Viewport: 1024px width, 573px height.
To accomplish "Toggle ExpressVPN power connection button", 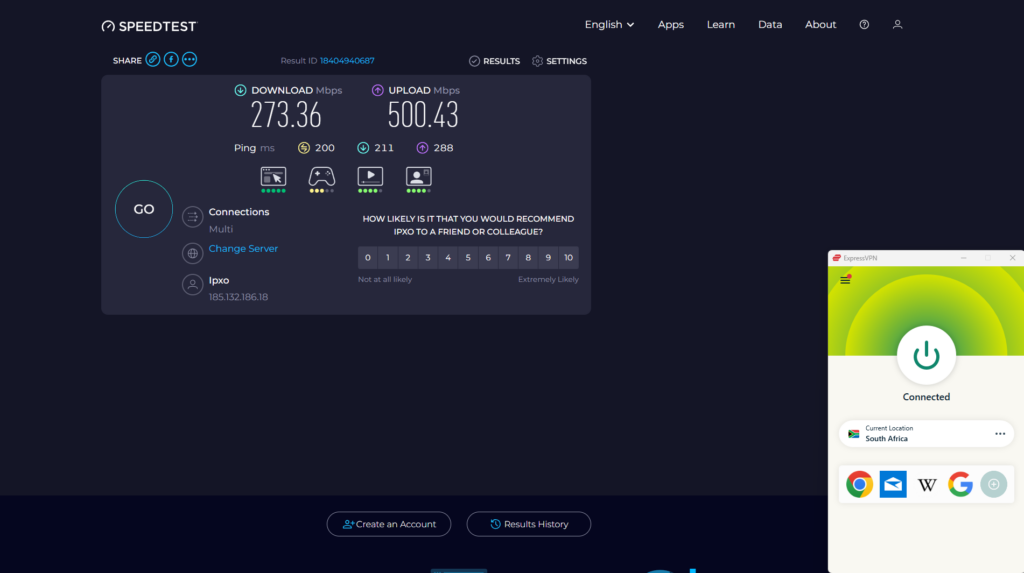I will point(926,355).
